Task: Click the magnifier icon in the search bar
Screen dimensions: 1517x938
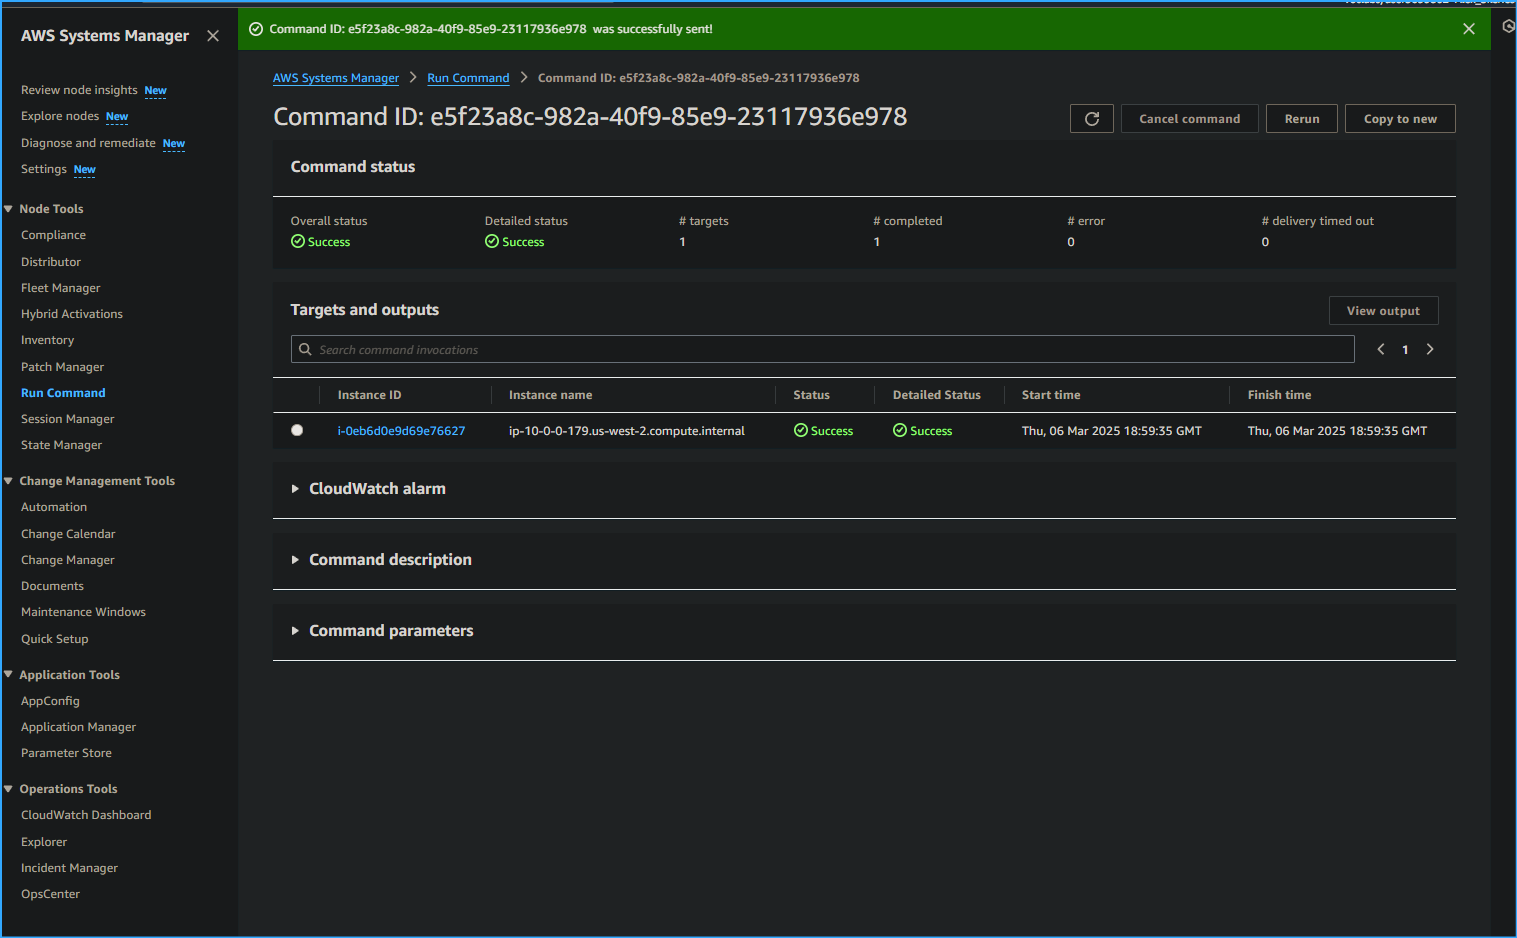Action: 305,348
